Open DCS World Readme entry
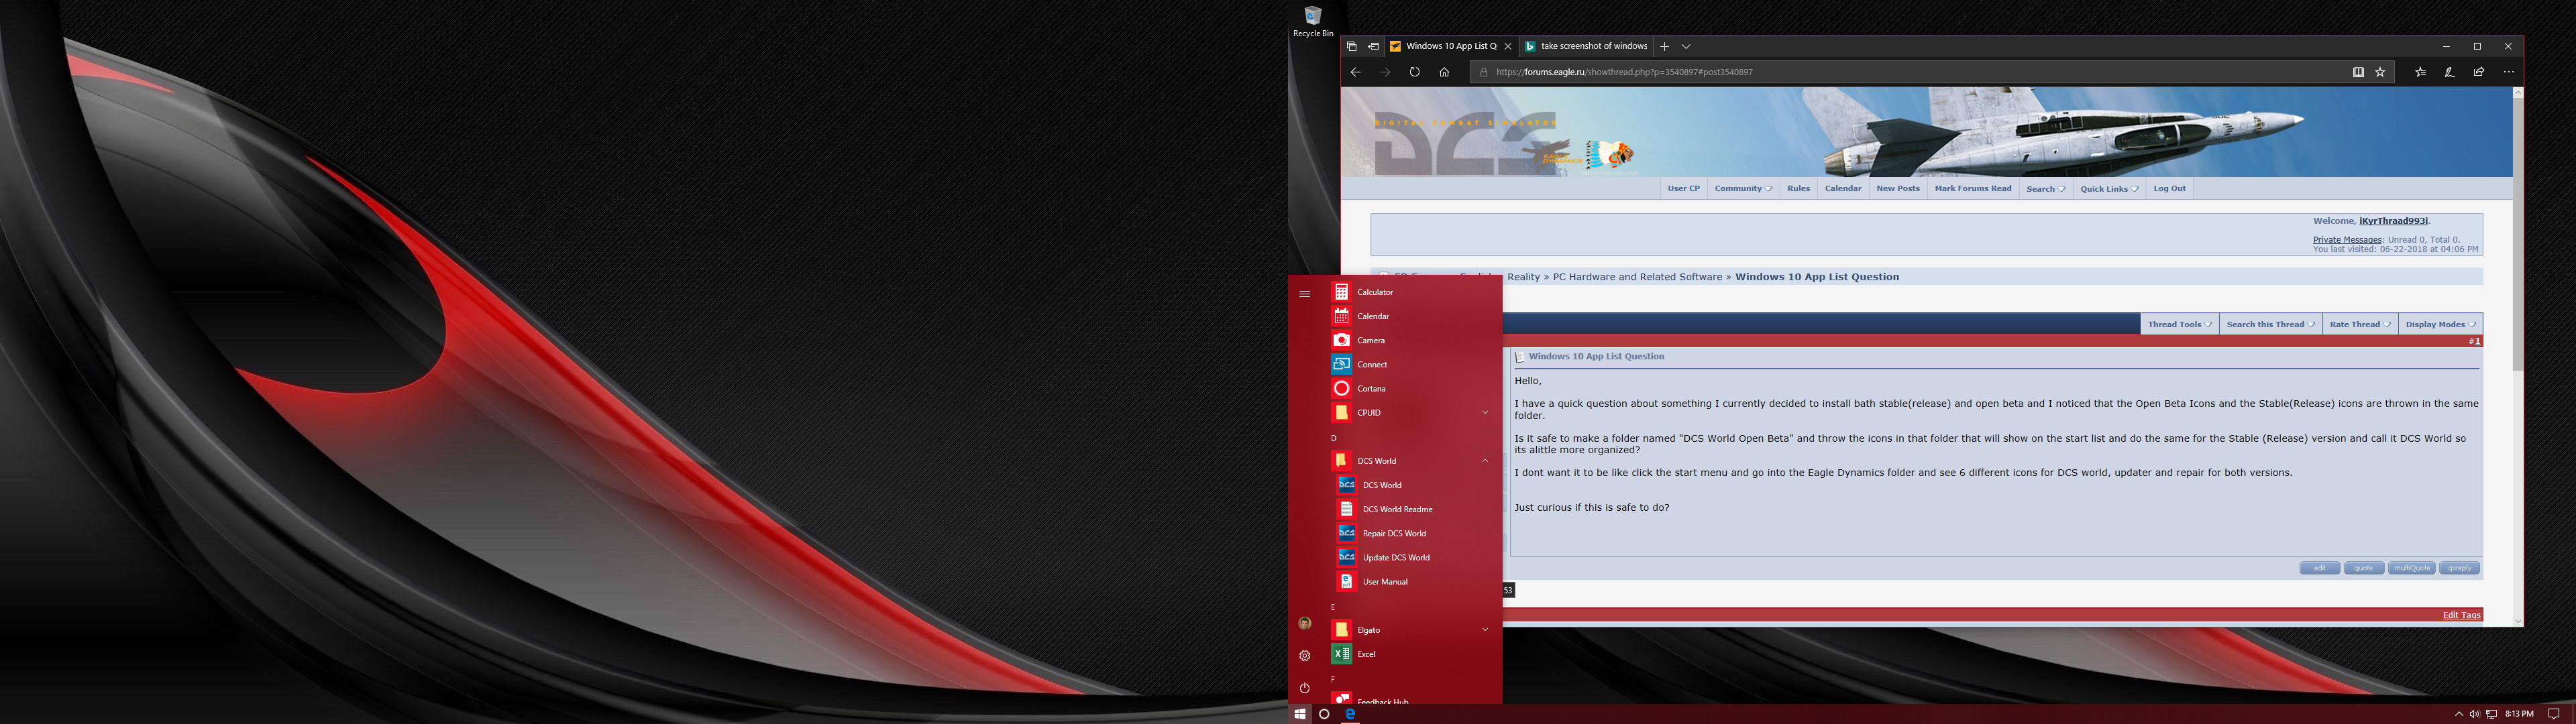2576x724 pixels. pyautogui.click(x=1414, y=509)
